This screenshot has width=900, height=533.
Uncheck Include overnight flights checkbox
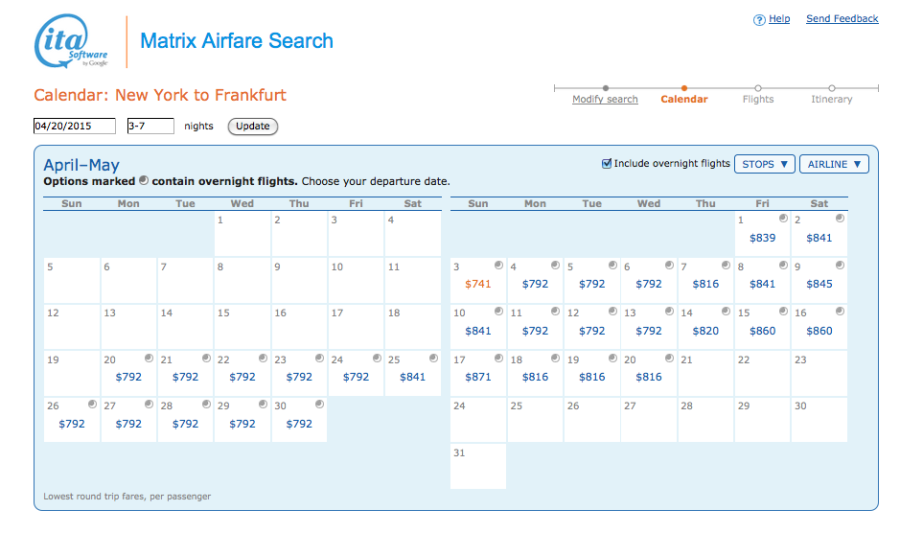607,164
